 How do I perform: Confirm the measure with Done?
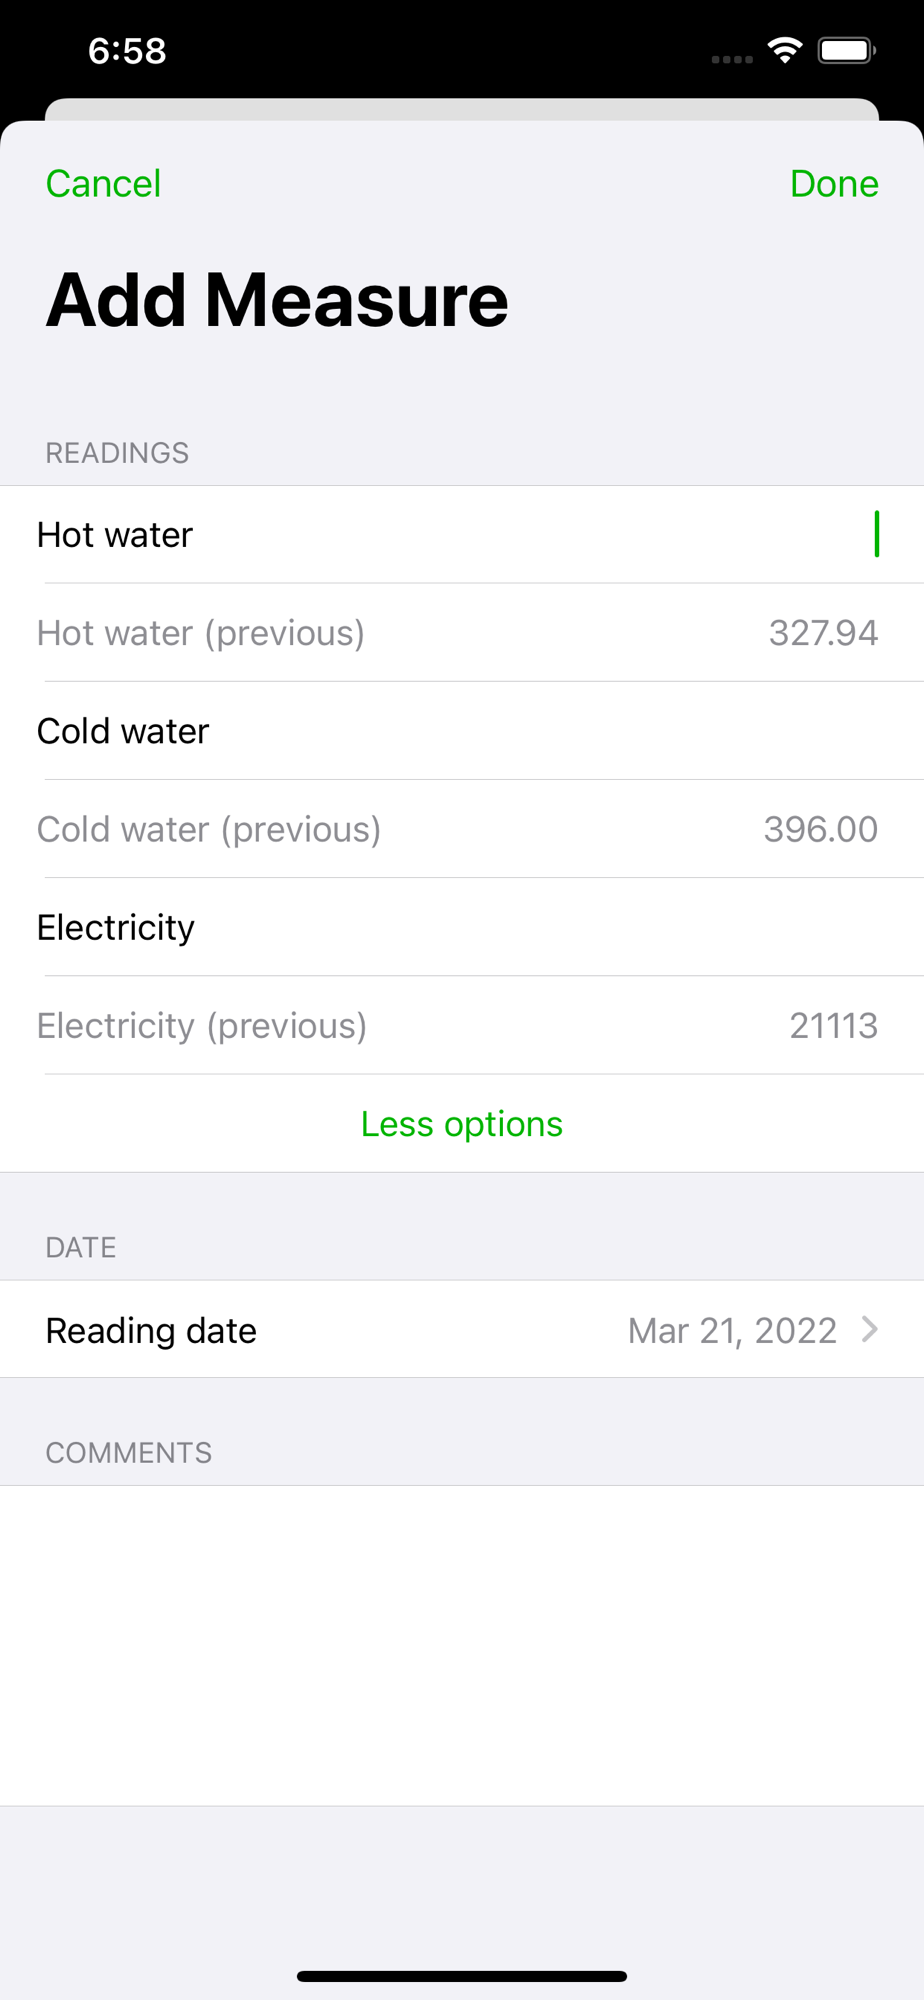click(834, 184)
